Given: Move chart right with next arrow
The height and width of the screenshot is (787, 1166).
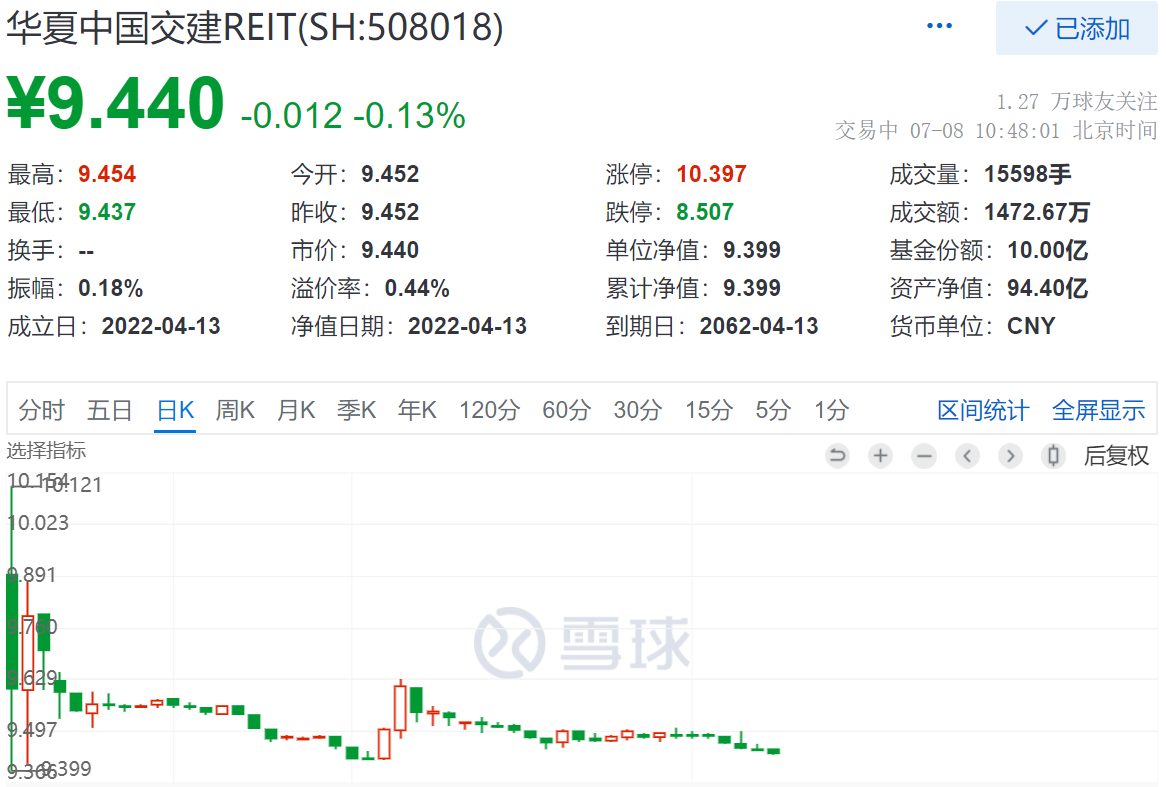Looking at the screenshot, I should click(1010, 454).
